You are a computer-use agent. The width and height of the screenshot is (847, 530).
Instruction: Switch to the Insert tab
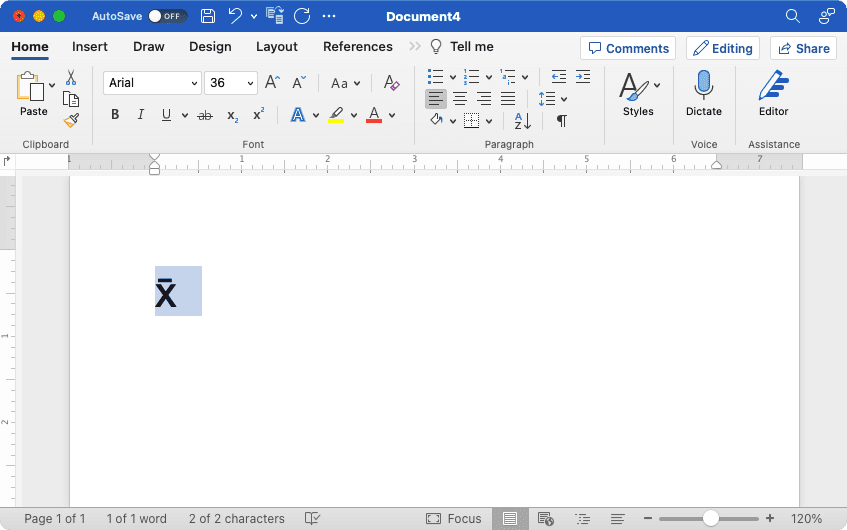[x=90, y=47]
